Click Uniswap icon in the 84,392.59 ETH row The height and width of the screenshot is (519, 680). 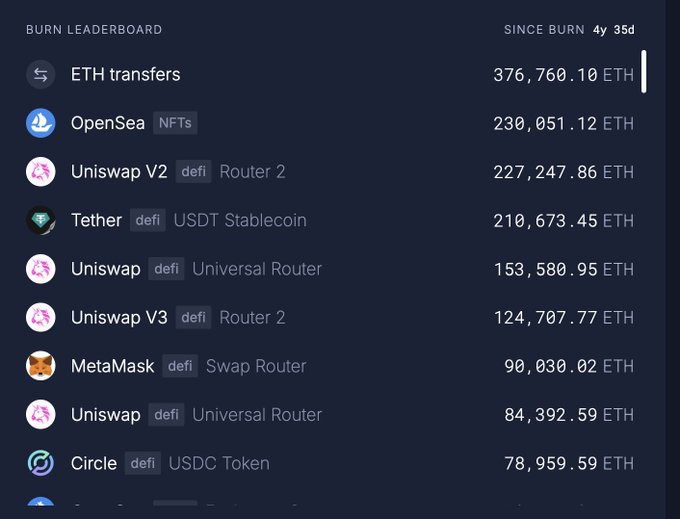[40, 415]
